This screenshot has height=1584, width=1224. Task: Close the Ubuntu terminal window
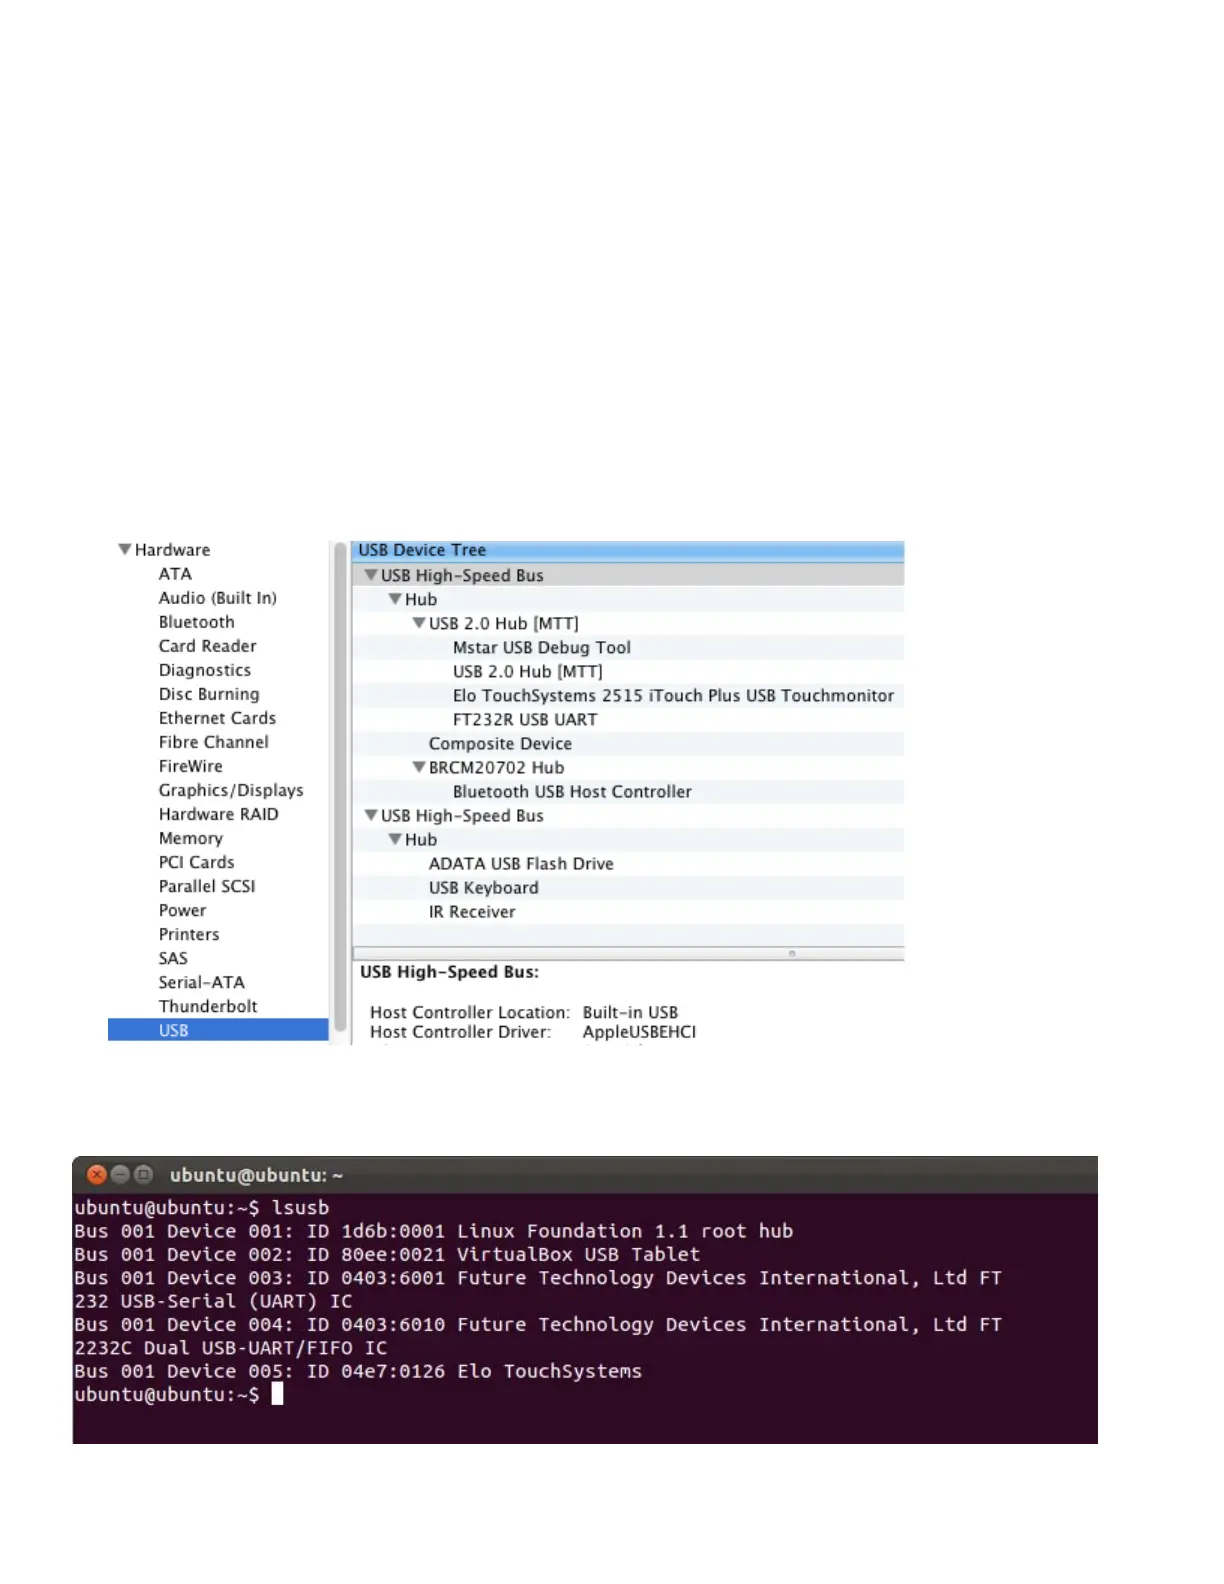point(97,1174)
